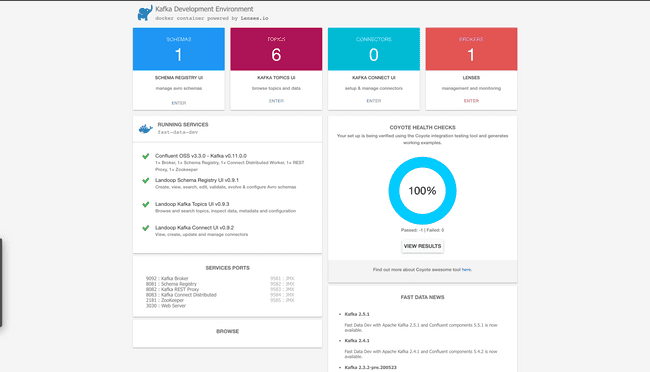Click the 'Kafka 2.3.2-pre.200523' news entry
The image size is (650, 372).
[371, 367]
